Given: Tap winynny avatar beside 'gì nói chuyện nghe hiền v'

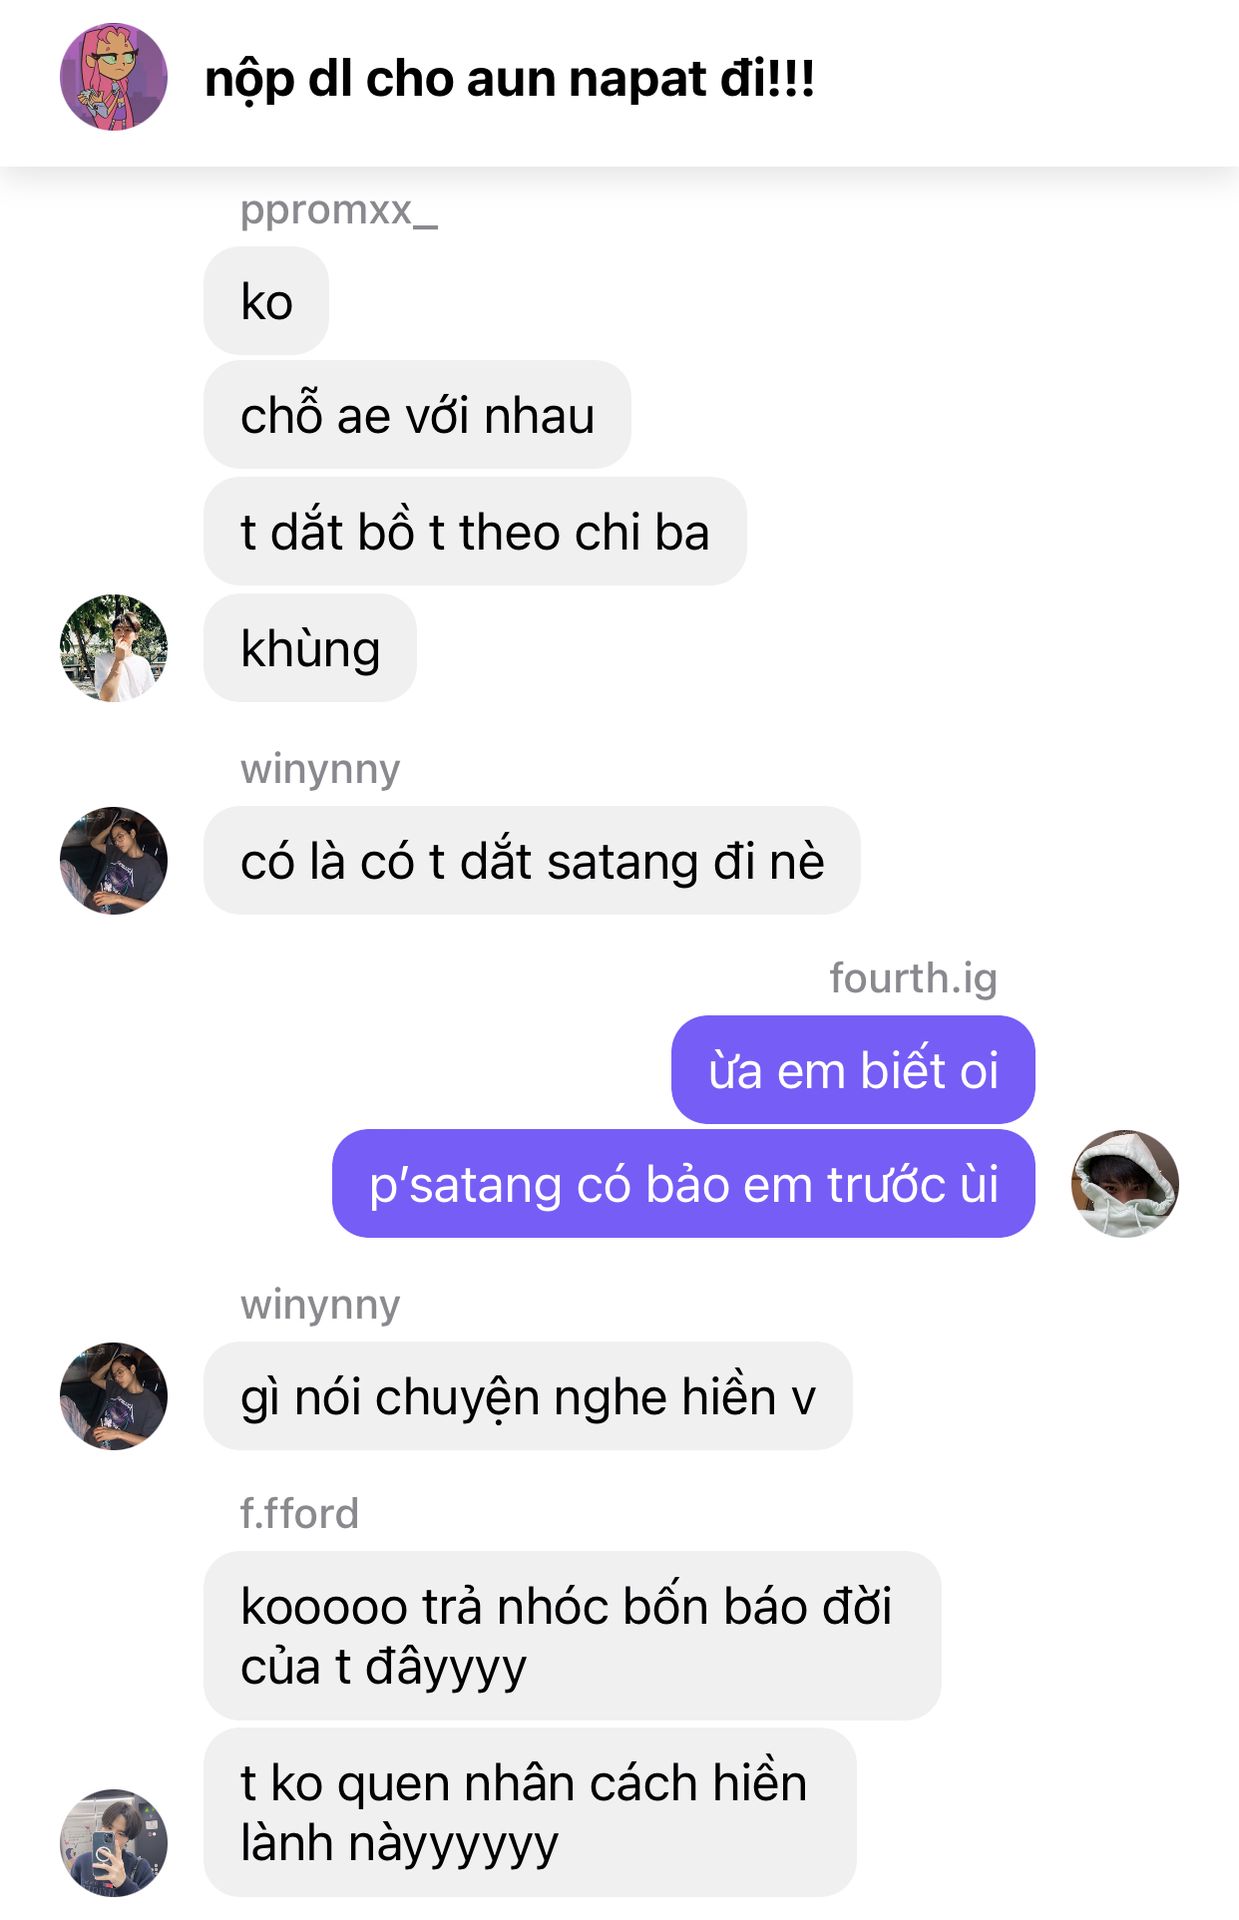Looking at the screenshot, I should 113,1396.
